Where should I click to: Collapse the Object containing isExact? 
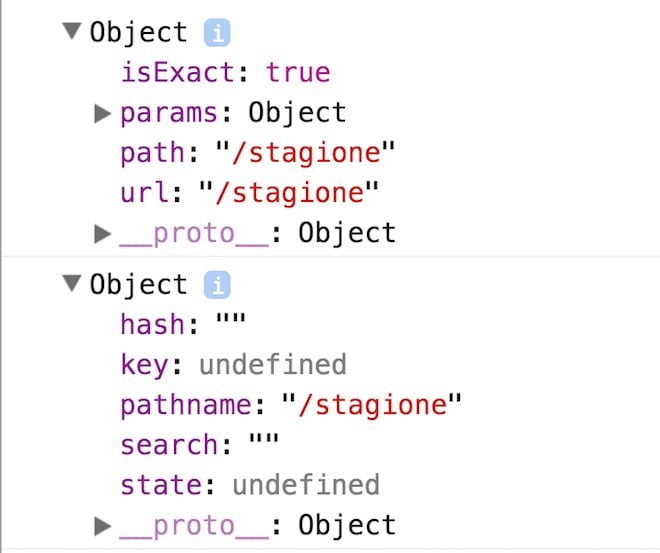[71, 32]
